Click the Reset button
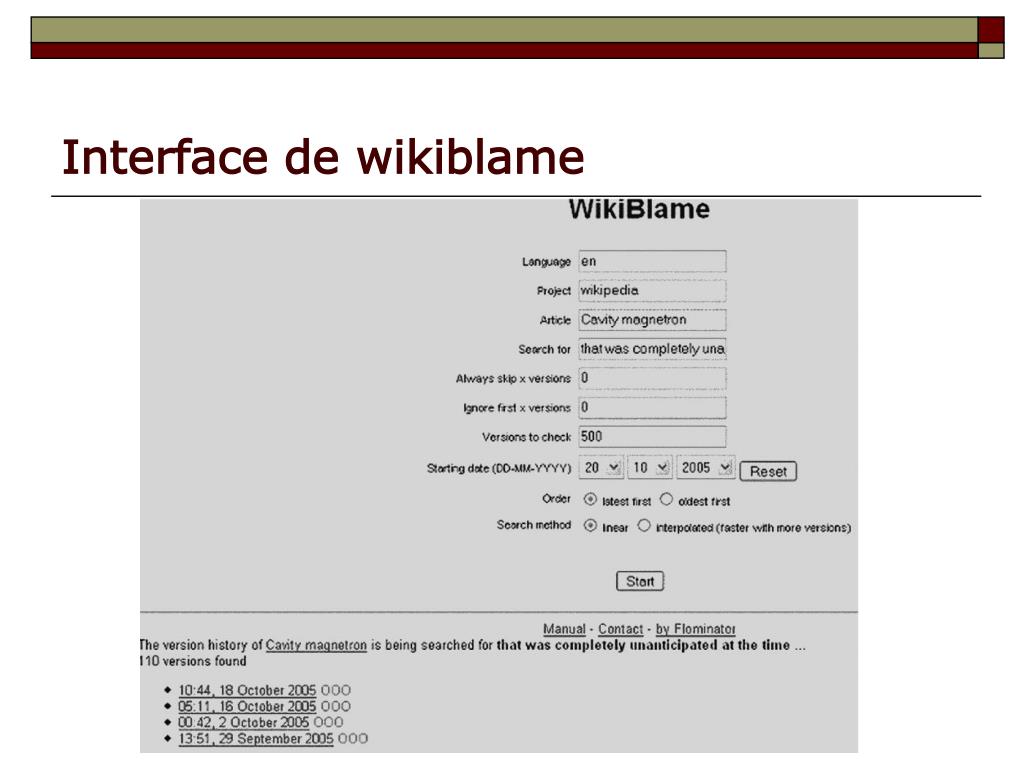Screen dimensions: 1024x768 click(x=768, y=472)
